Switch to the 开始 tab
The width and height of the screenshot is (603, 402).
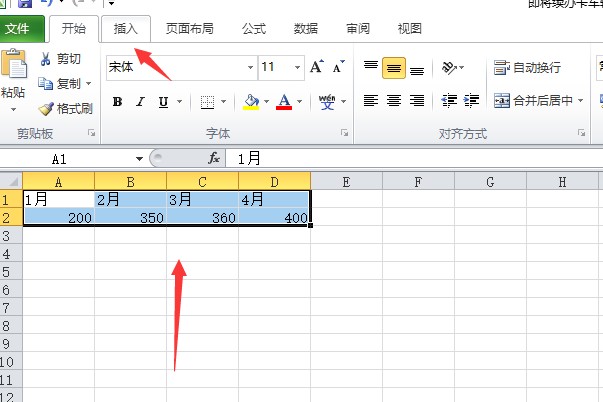point(74,28)
